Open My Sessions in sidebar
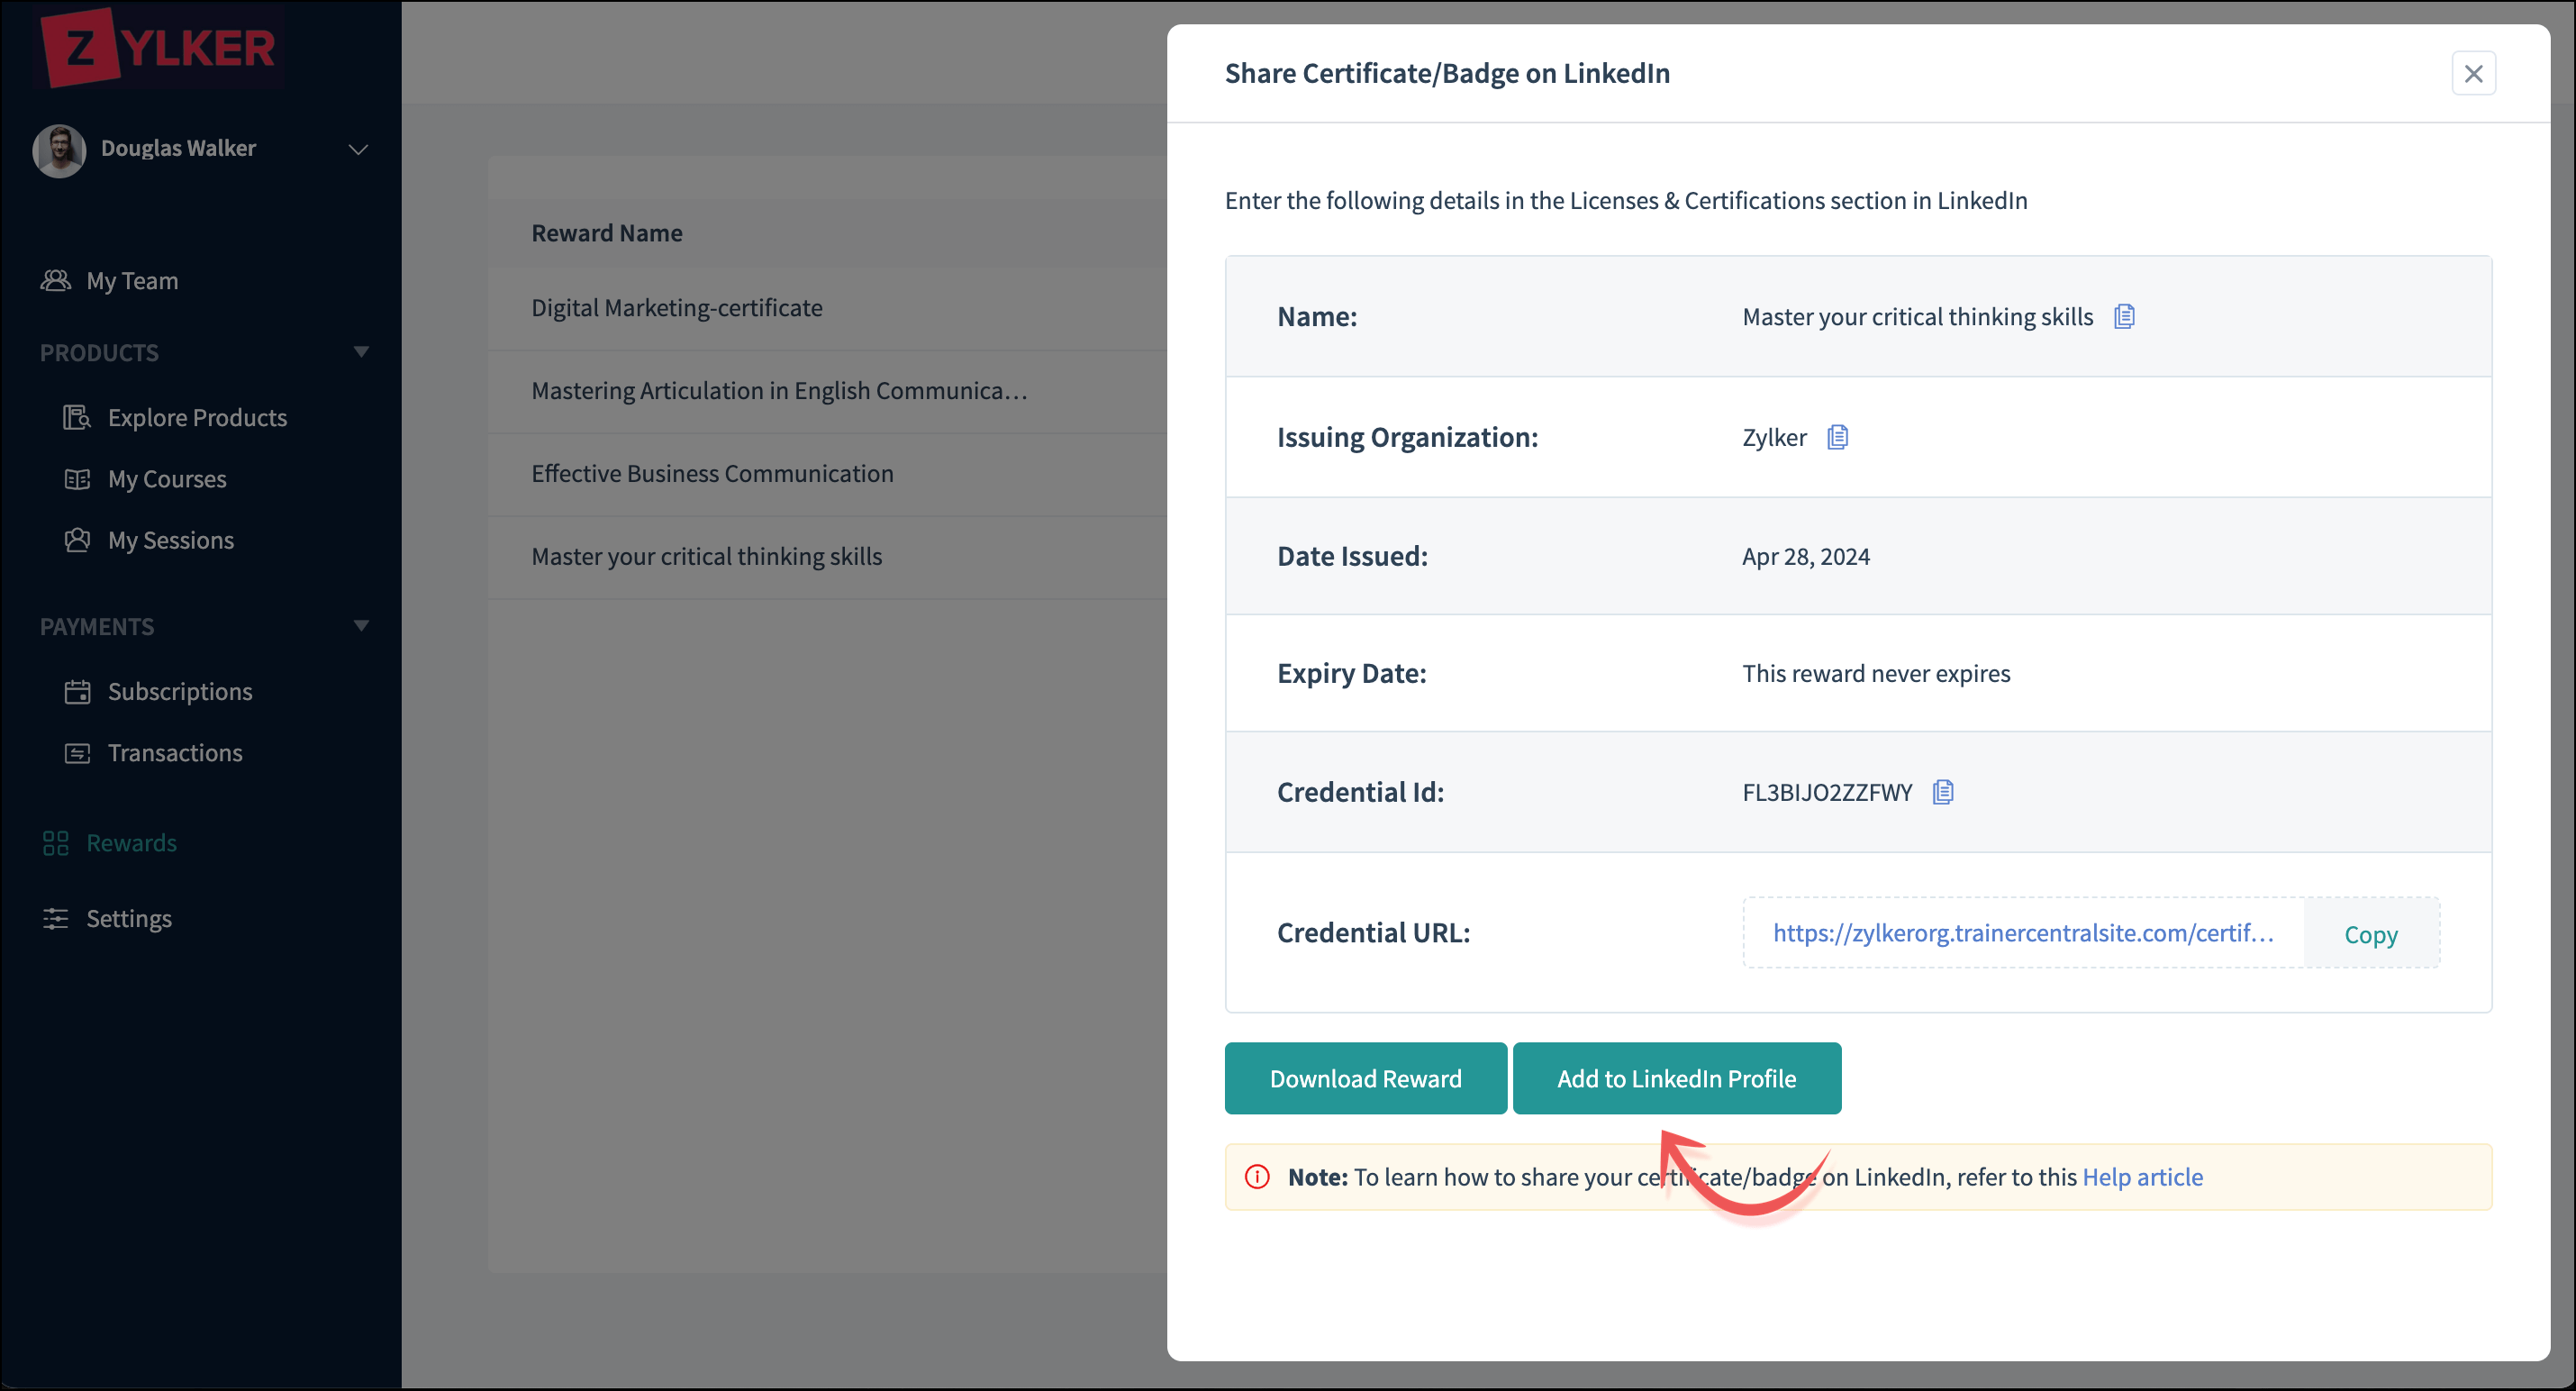2576x1391 pixels. click(x=171, y=540)
